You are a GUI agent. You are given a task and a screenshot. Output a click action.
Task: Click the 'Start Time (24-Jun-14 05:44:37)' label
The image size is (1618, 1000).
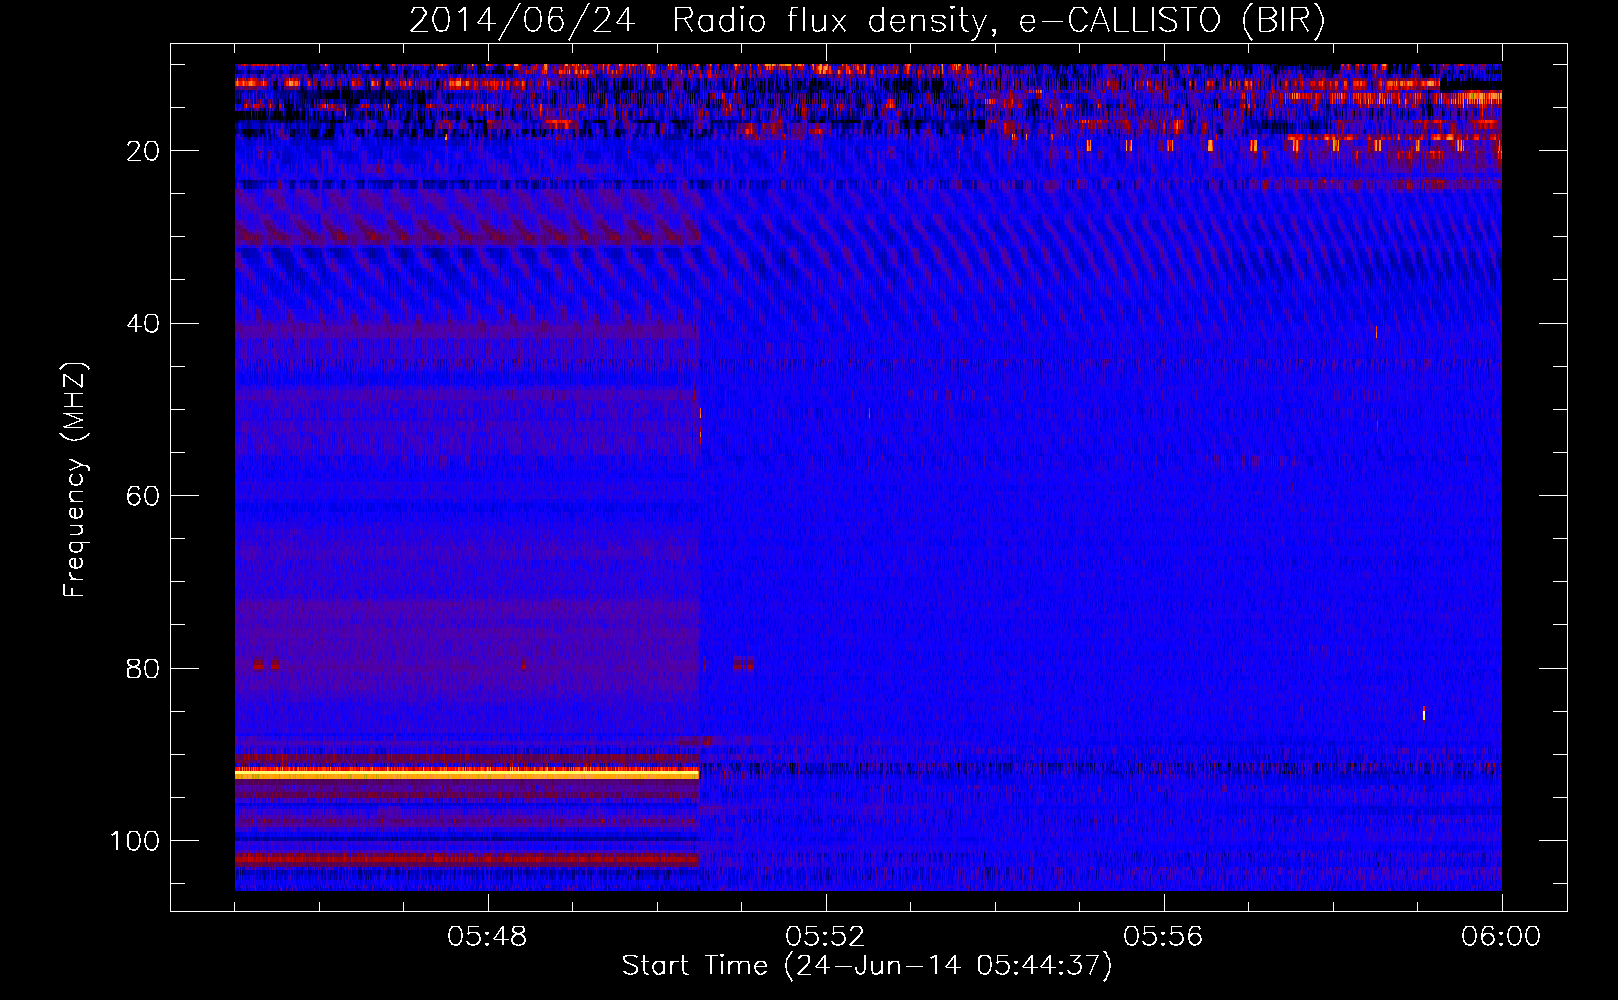pos(867,966)
